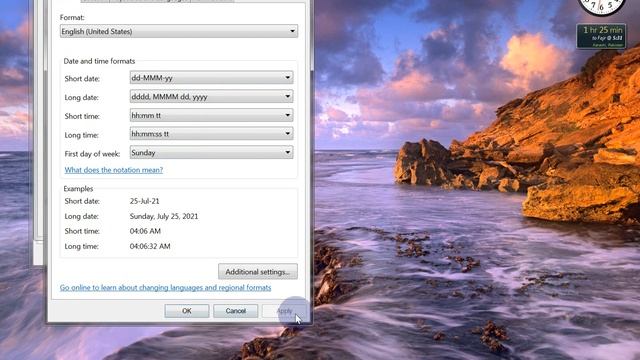The image size is (640, 360).
Task: Click the Long time example 04:06:32 AM
Action: click(x=150, y=247)
